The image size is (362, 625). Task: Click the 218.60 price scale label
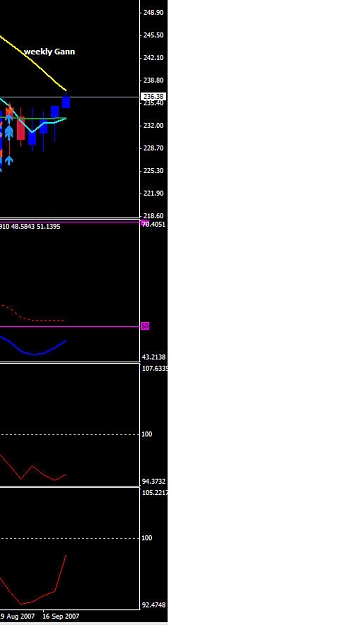pos(153,216)
